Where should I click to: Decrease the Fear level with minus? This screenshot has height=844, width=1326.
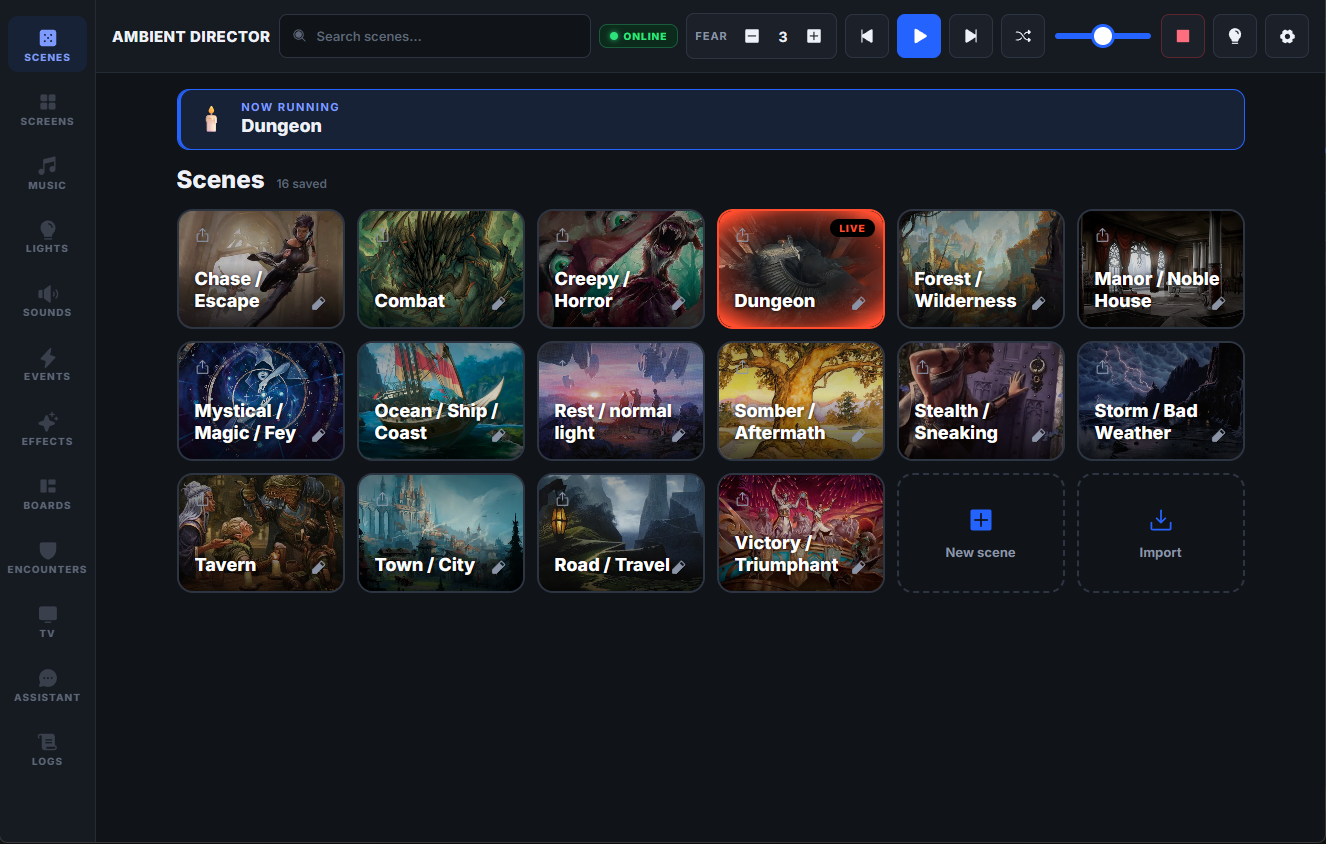pos(752,36)
